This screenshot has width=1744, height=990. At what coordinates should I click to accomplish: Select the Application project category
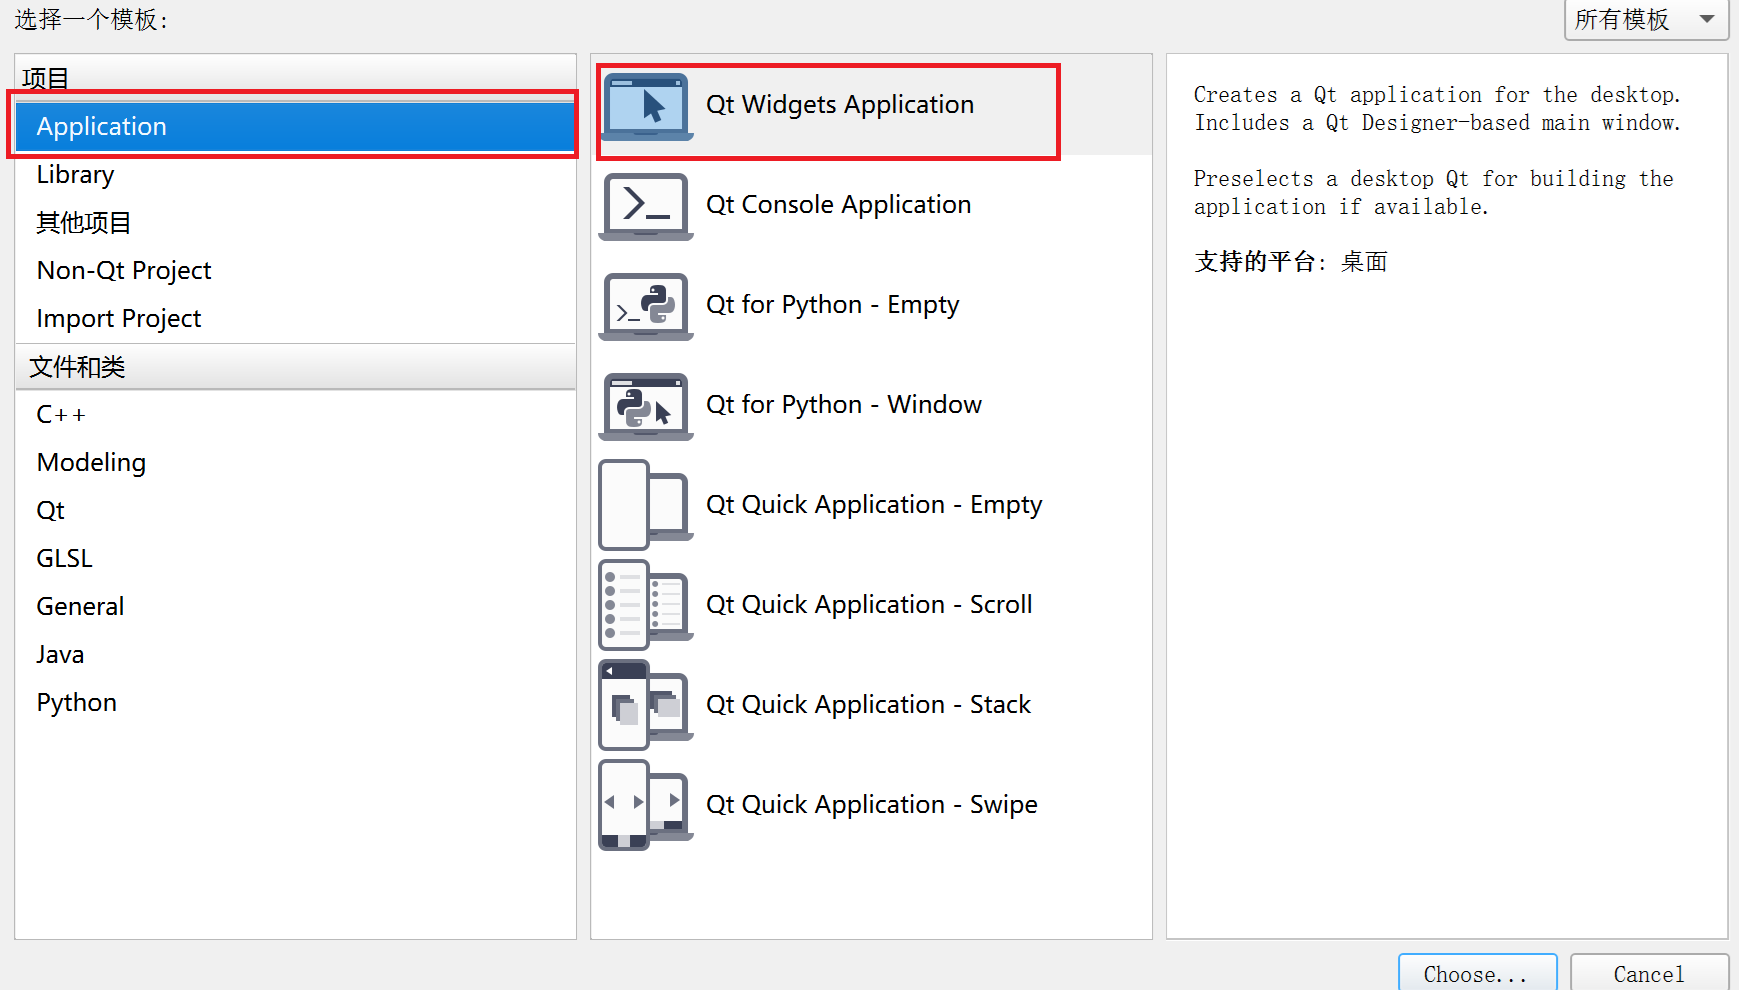click(x=296, y=127)
